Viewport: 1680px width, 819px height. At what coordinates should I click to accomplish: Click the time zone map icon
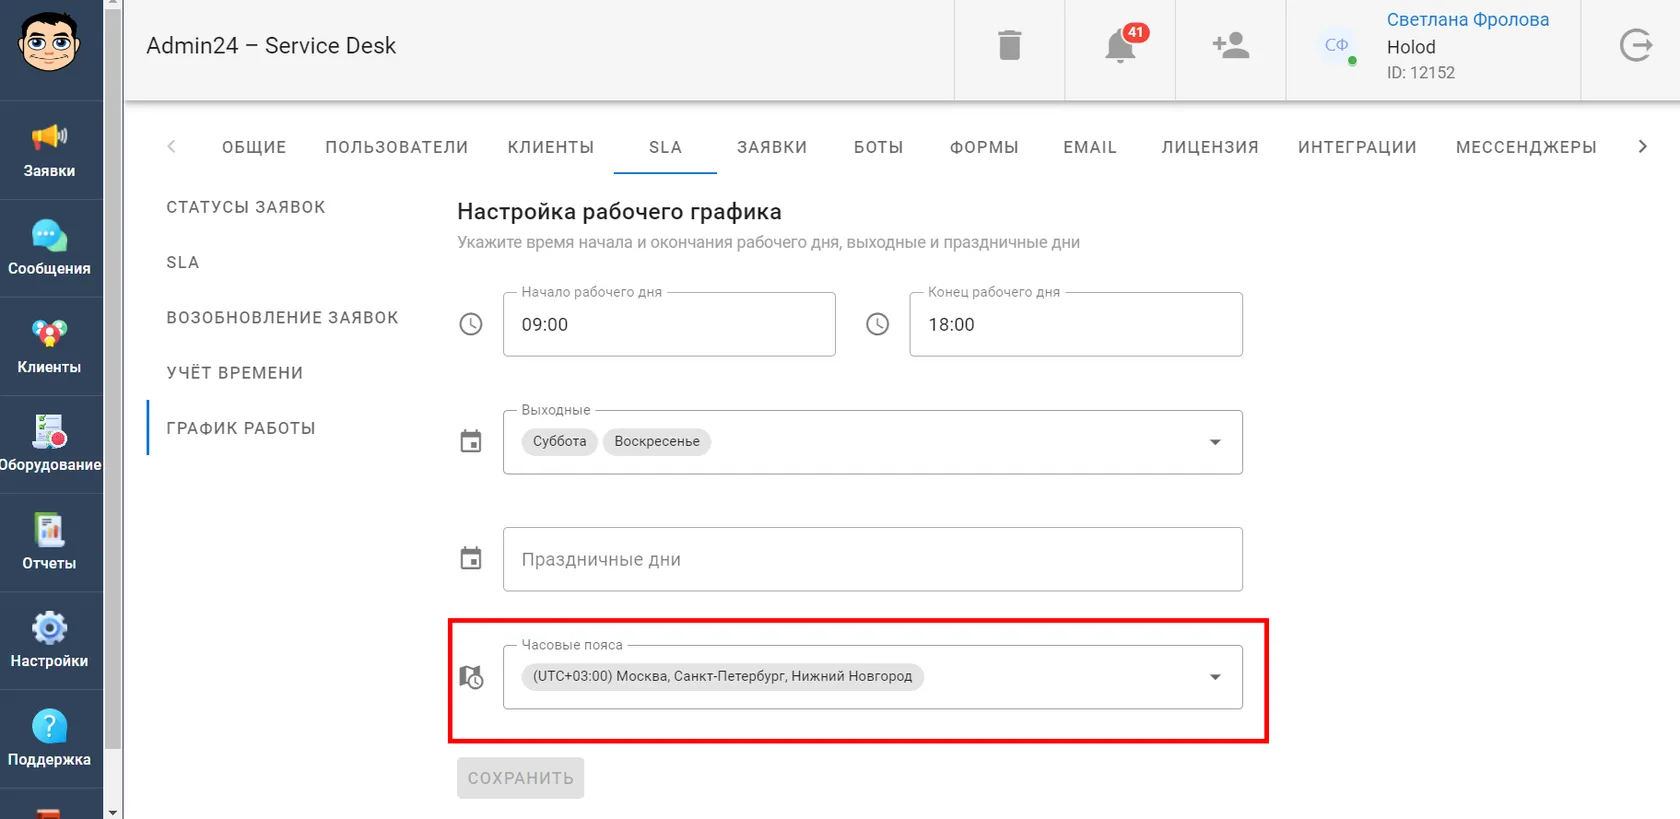click(x=471, y=677)
